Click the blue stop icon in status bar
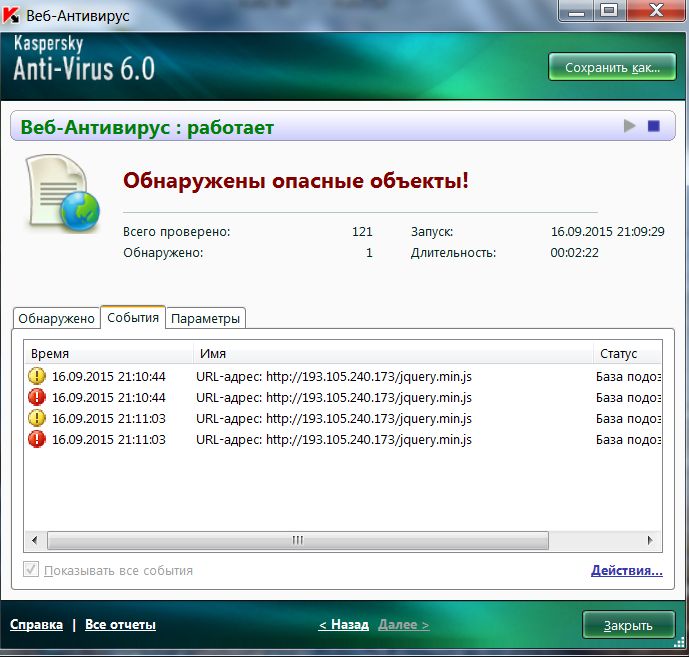Screen dimensions: 689x657 654,126
